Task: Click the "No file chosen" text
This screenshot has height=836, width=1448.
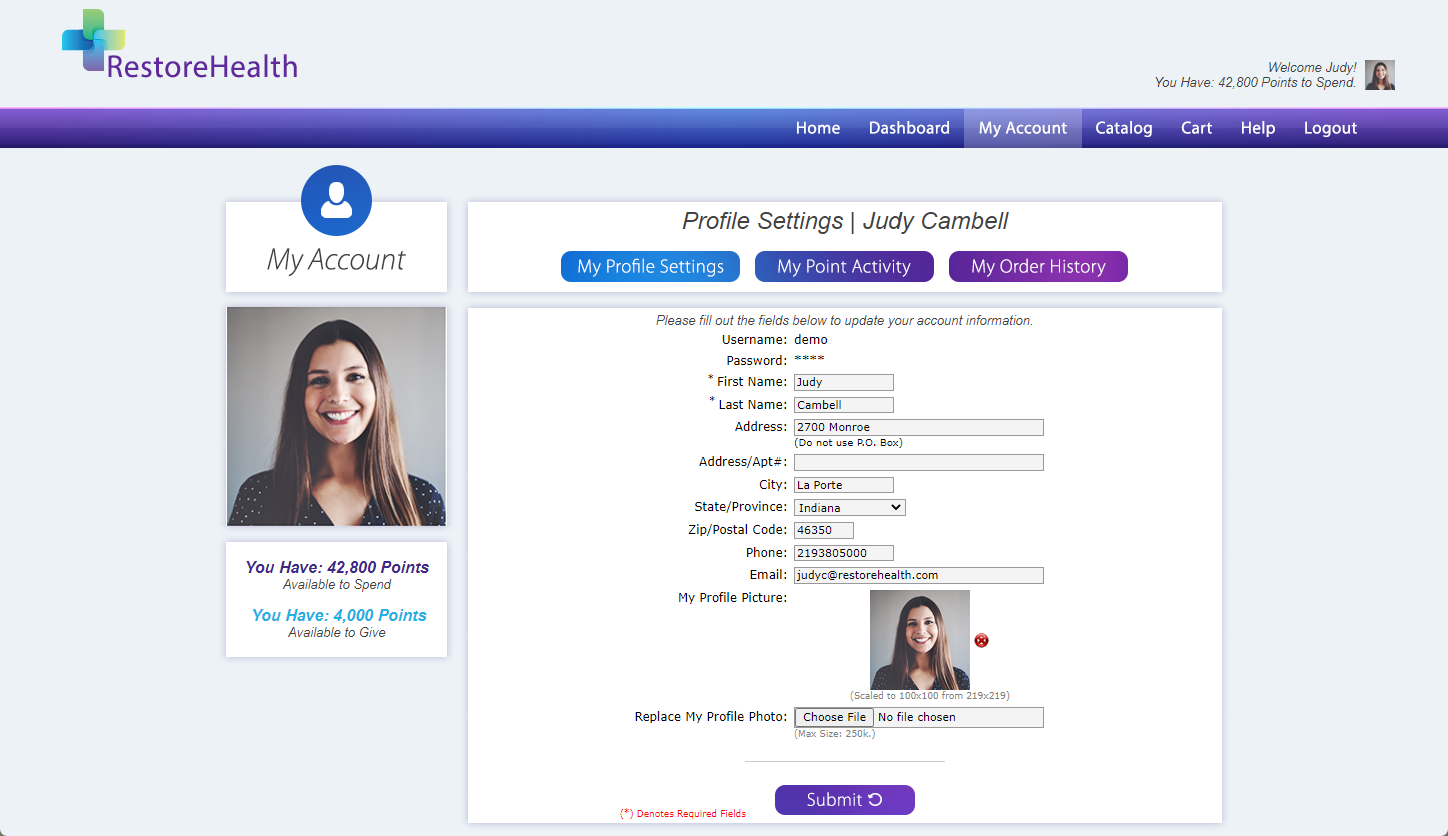Action: click(917, 717)
